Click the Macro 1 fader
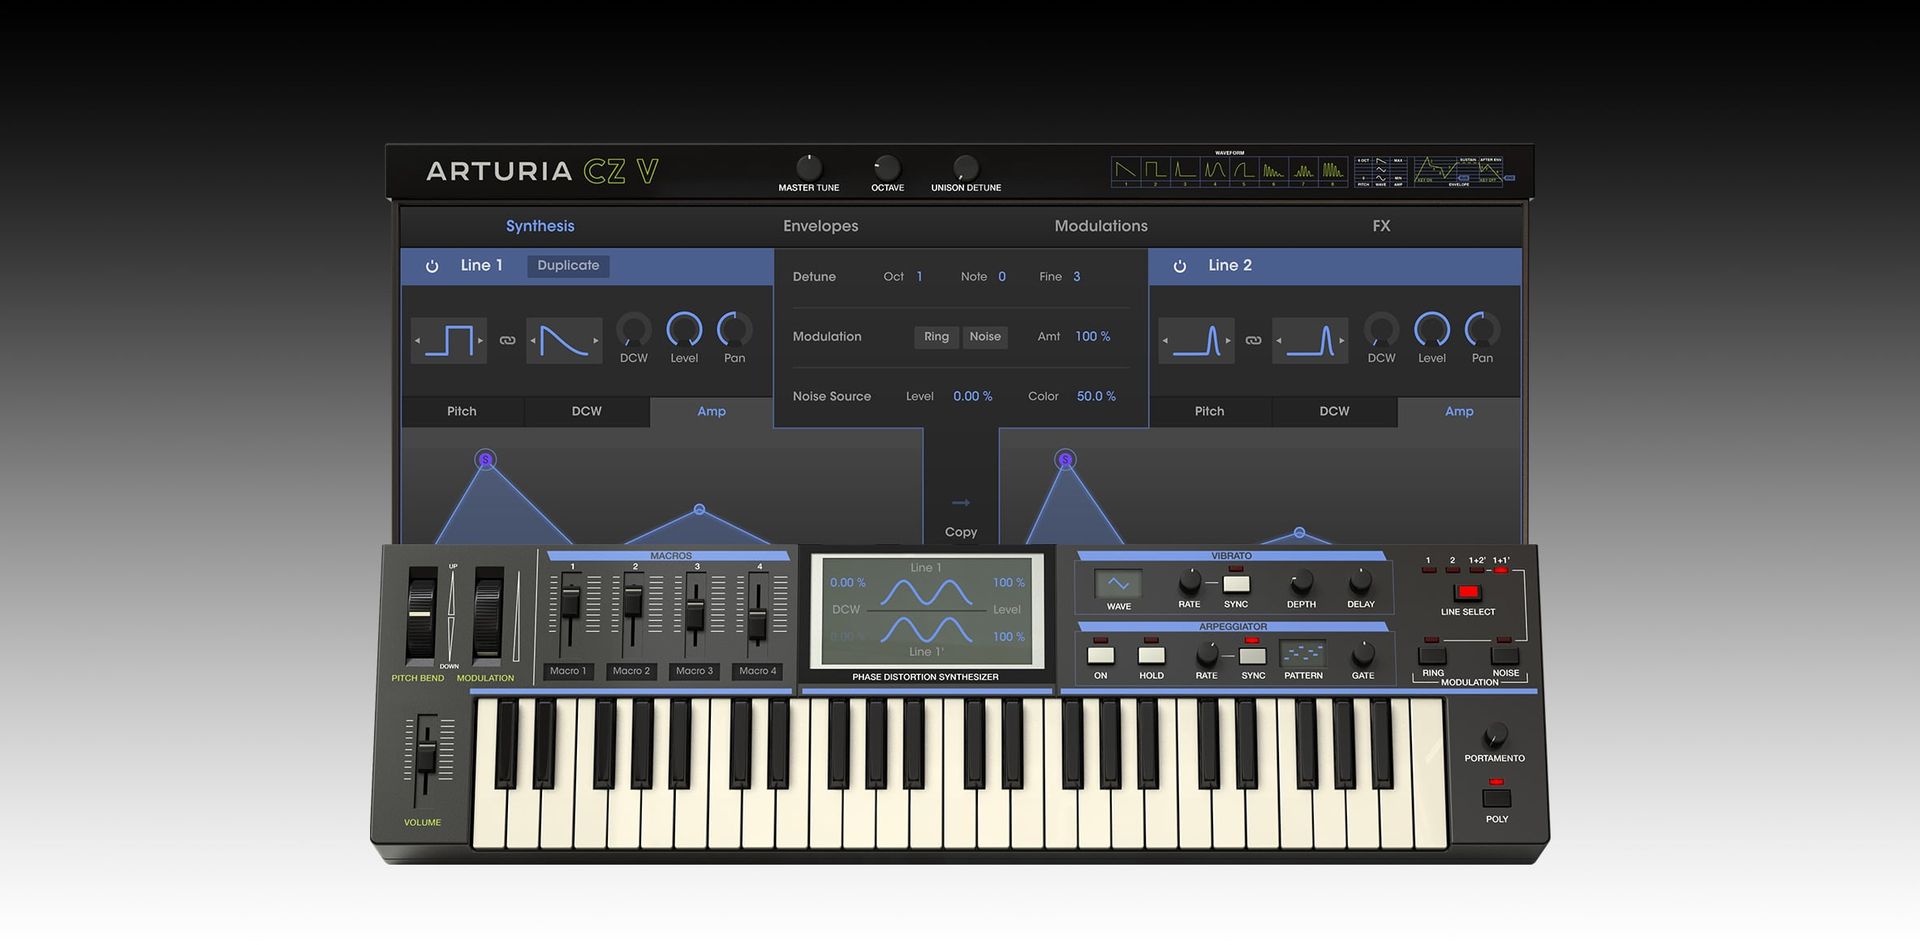The width and height of the screenshot is (1920, 945). 570,602
